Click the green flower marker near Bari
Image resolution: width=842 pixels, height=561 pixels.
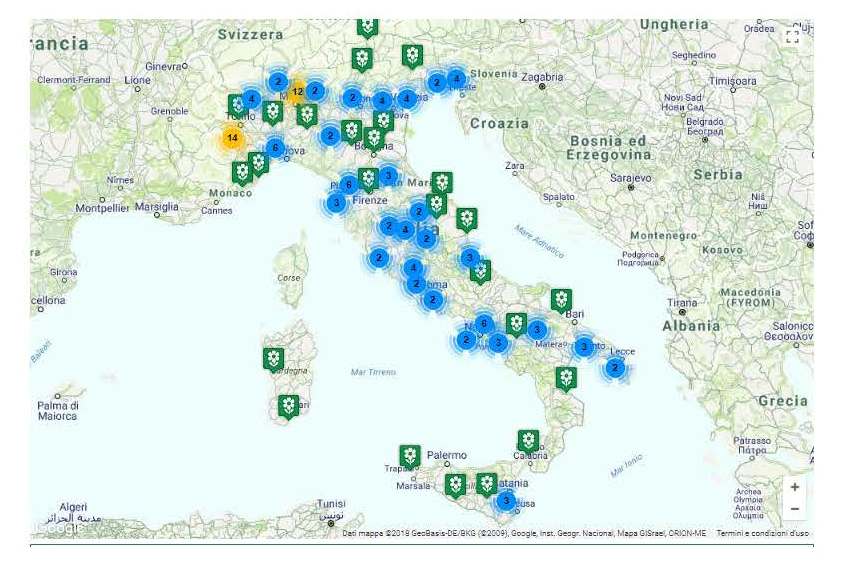[x=562, y=299]
